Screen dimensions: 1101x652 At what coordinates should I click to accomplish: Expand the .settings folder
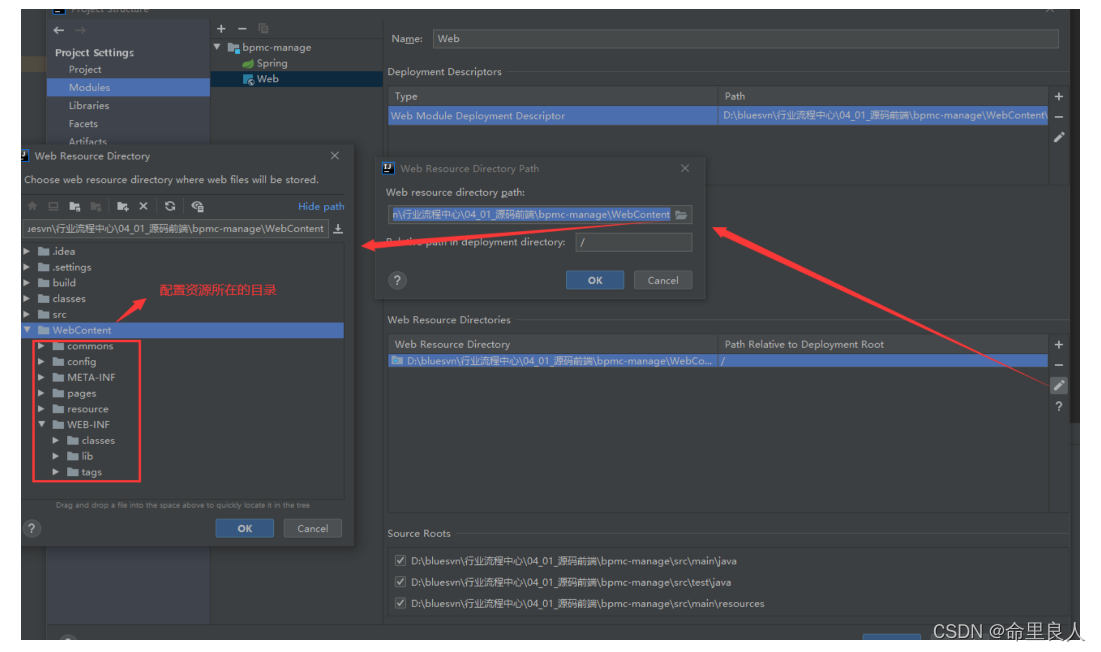(x=27, y=267)
